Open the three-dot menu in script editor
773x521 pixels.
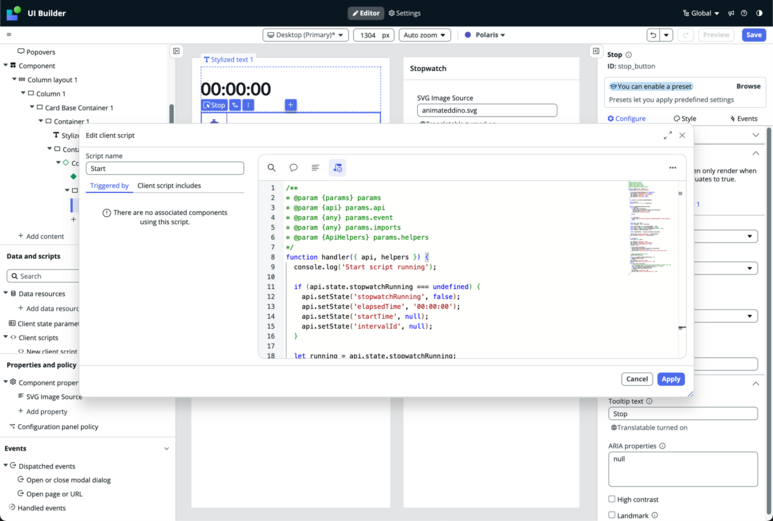click(672, 168)
